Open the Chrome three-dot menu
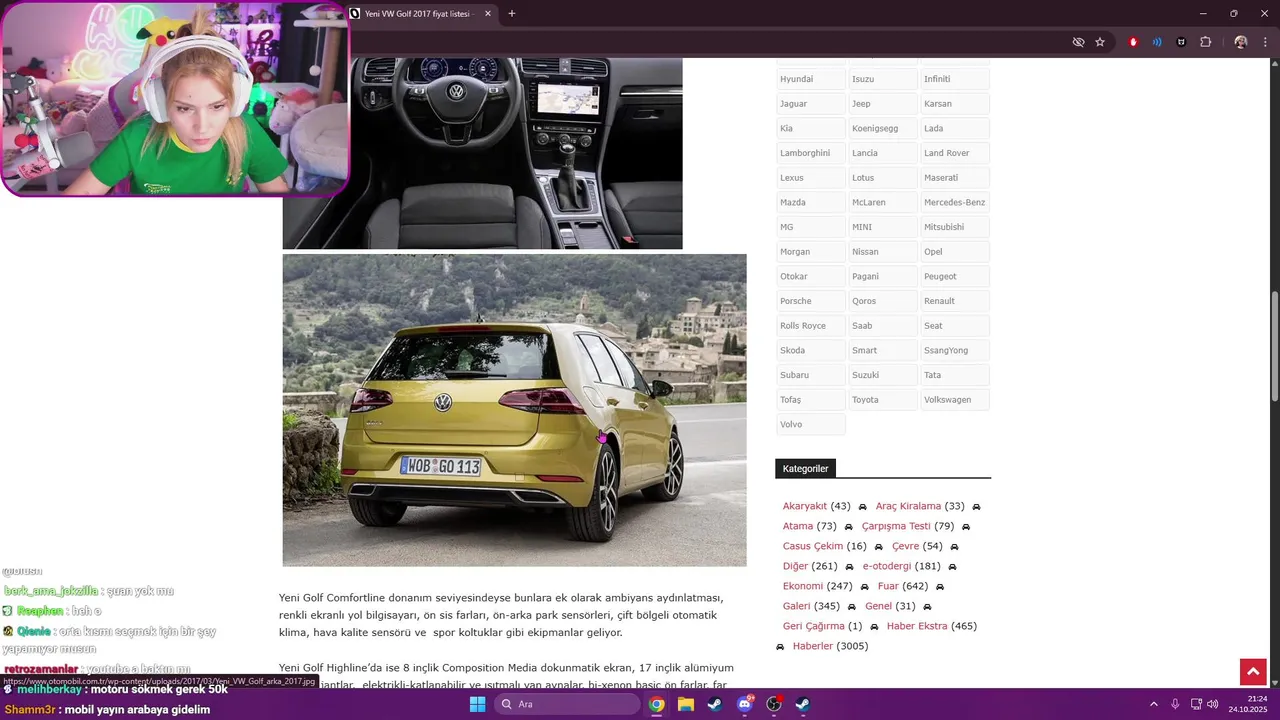 (x=1265, y=42)
